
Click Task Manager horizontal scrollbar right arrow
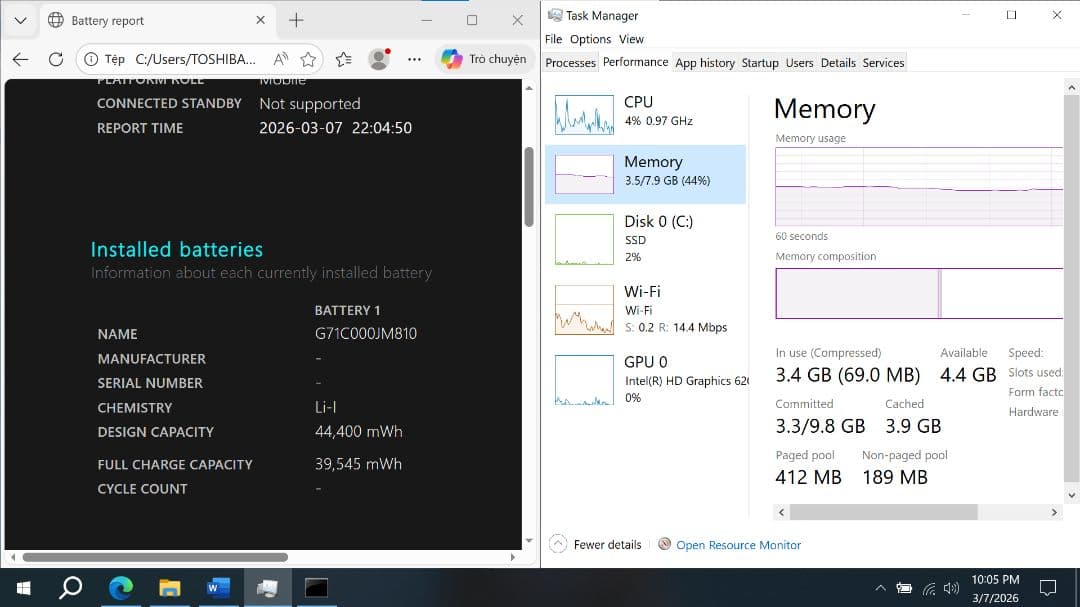(1054, 512)
